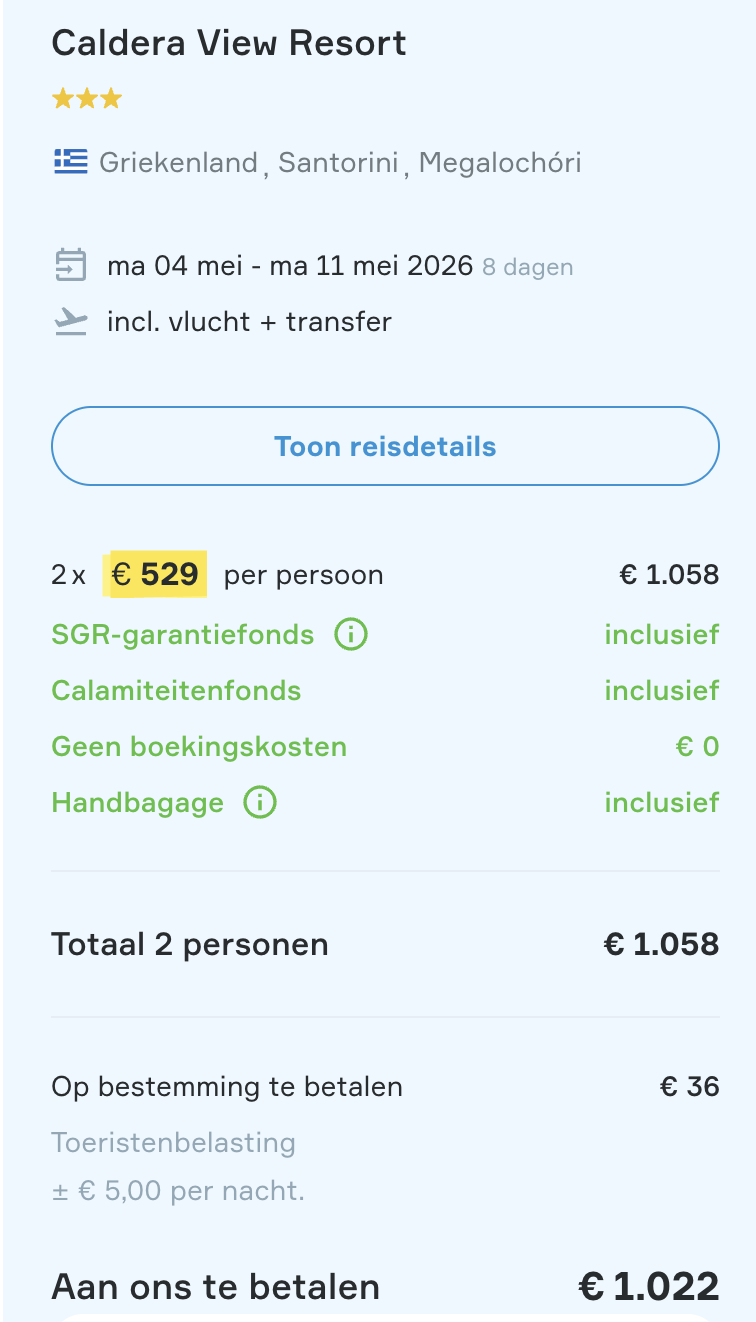Click the Aan ons te betalen total
756x1322 pixels.
pyautogui.click(x=648, y=1286)
